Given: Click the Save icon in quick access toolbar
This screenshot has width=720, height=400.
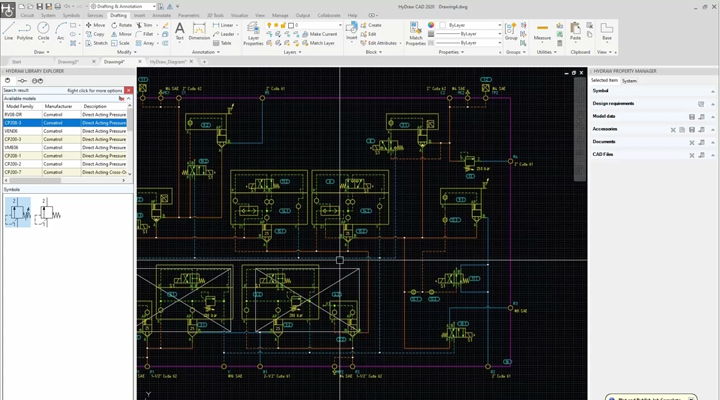Looking at the screenshot, I should click(39, 6).
